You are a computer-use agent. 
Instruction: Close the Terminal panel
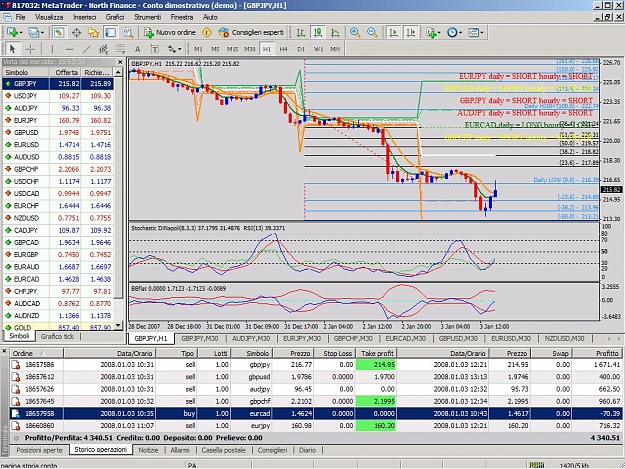pyautogui.click(x=4, y=351)
